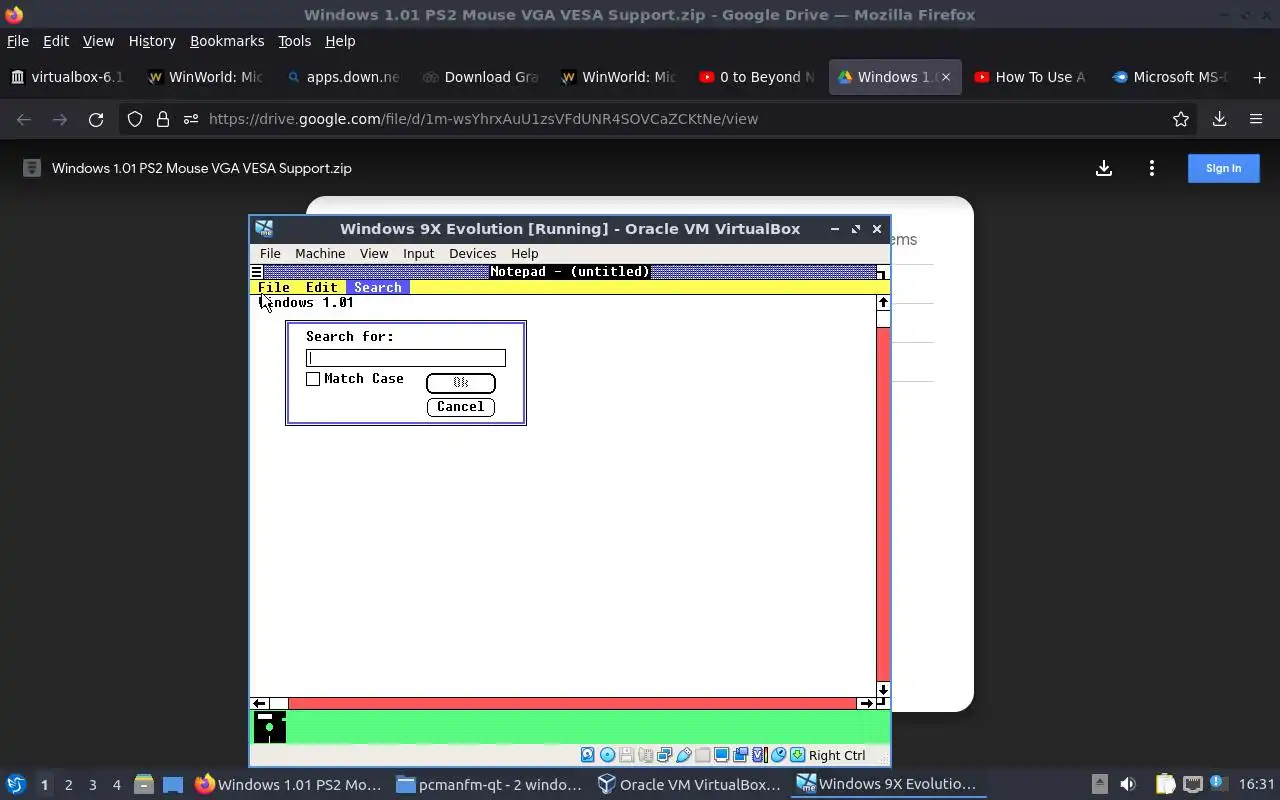Viewport: 1280px width, 800px height.
Task: Enable the Match Case checkbox
Action: pyautogui.click(x=313, y=379)
